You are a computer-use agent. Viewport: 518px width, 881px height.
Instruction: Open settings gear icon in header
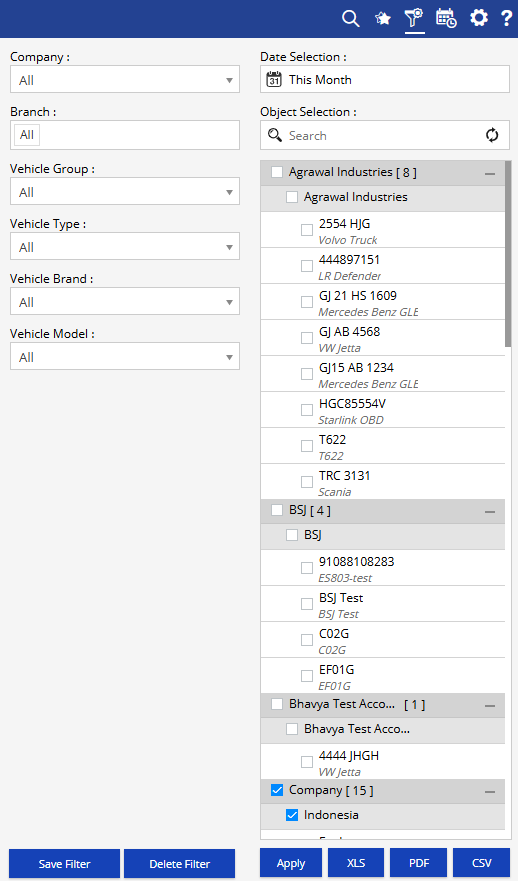(x=479, y=18)
